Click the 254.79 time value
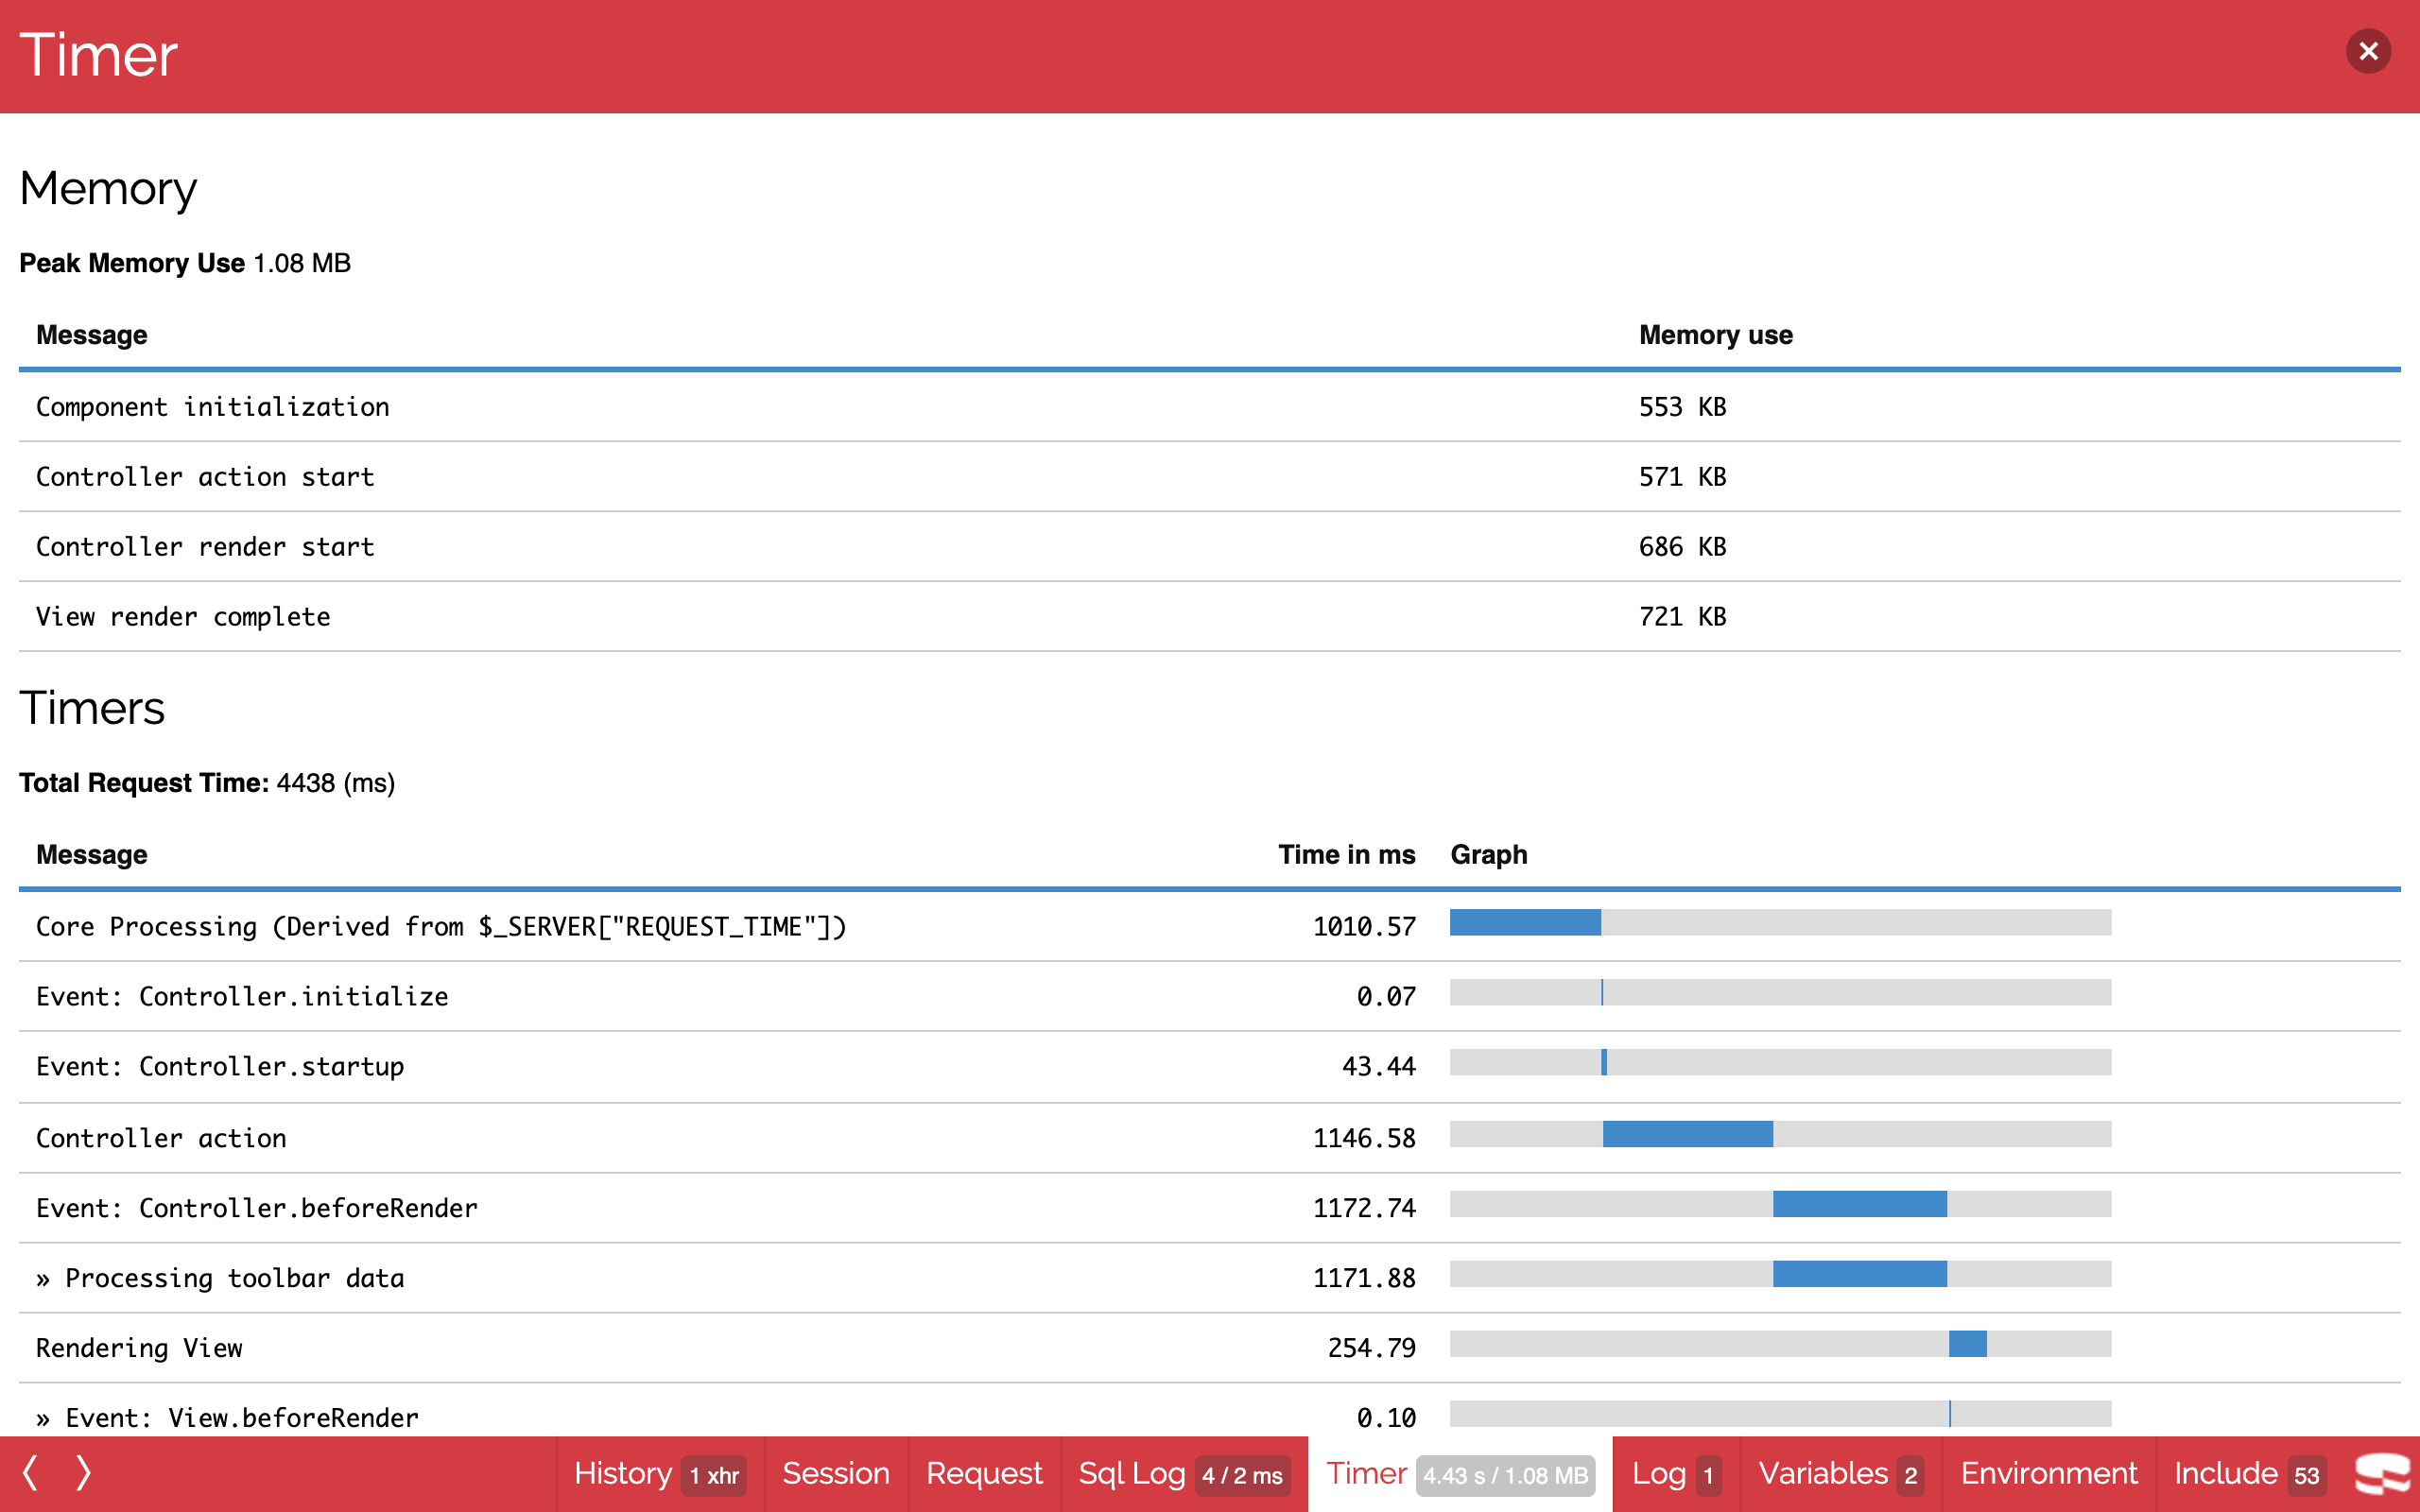This screenshot has width=2420, height=1512. pos(1372,1348)
